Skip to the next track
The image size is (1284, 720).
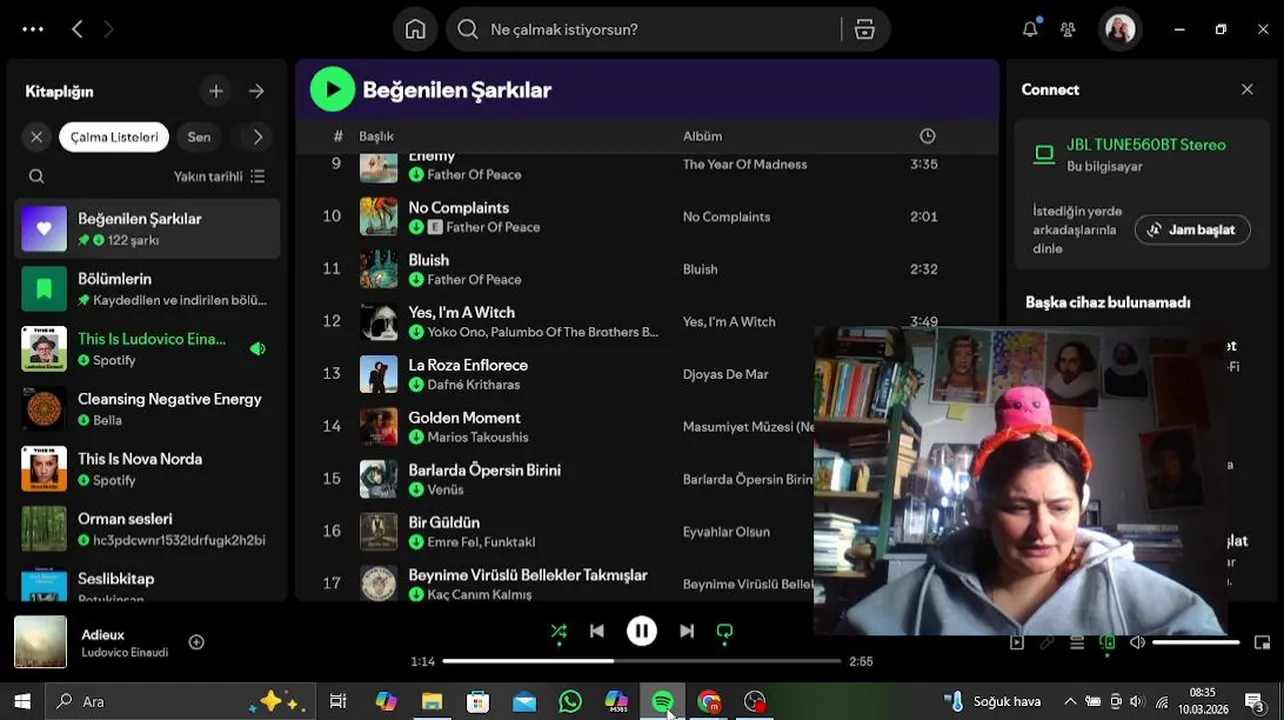point(687,631)
